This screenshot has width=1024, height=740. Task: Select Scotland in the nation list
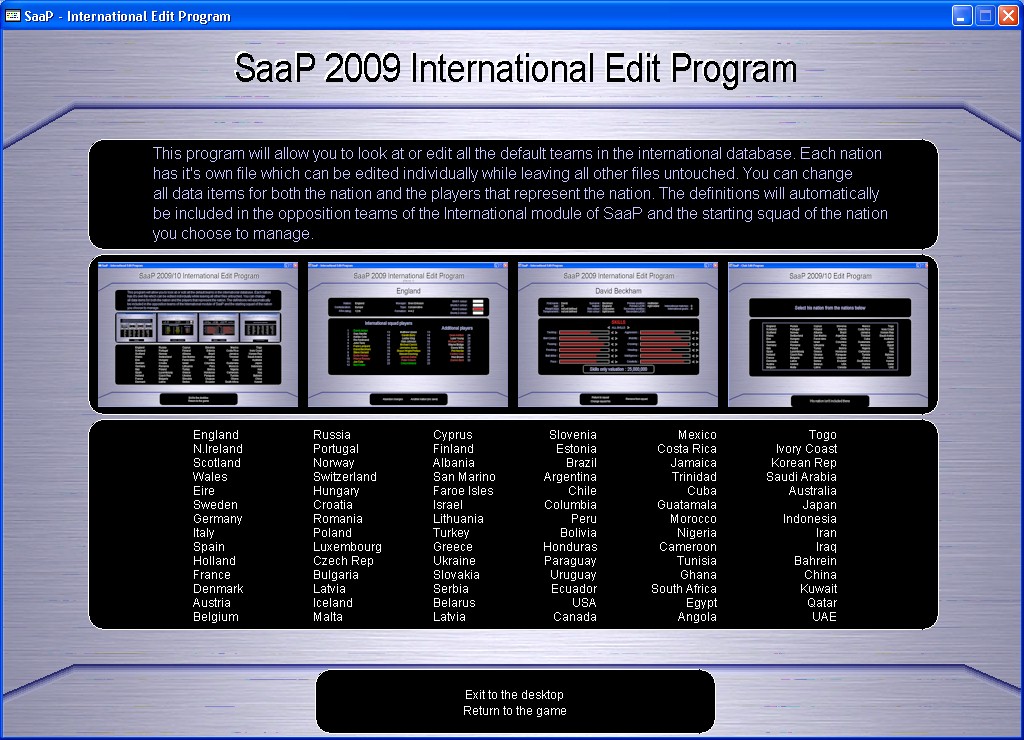tap(217, 462)
